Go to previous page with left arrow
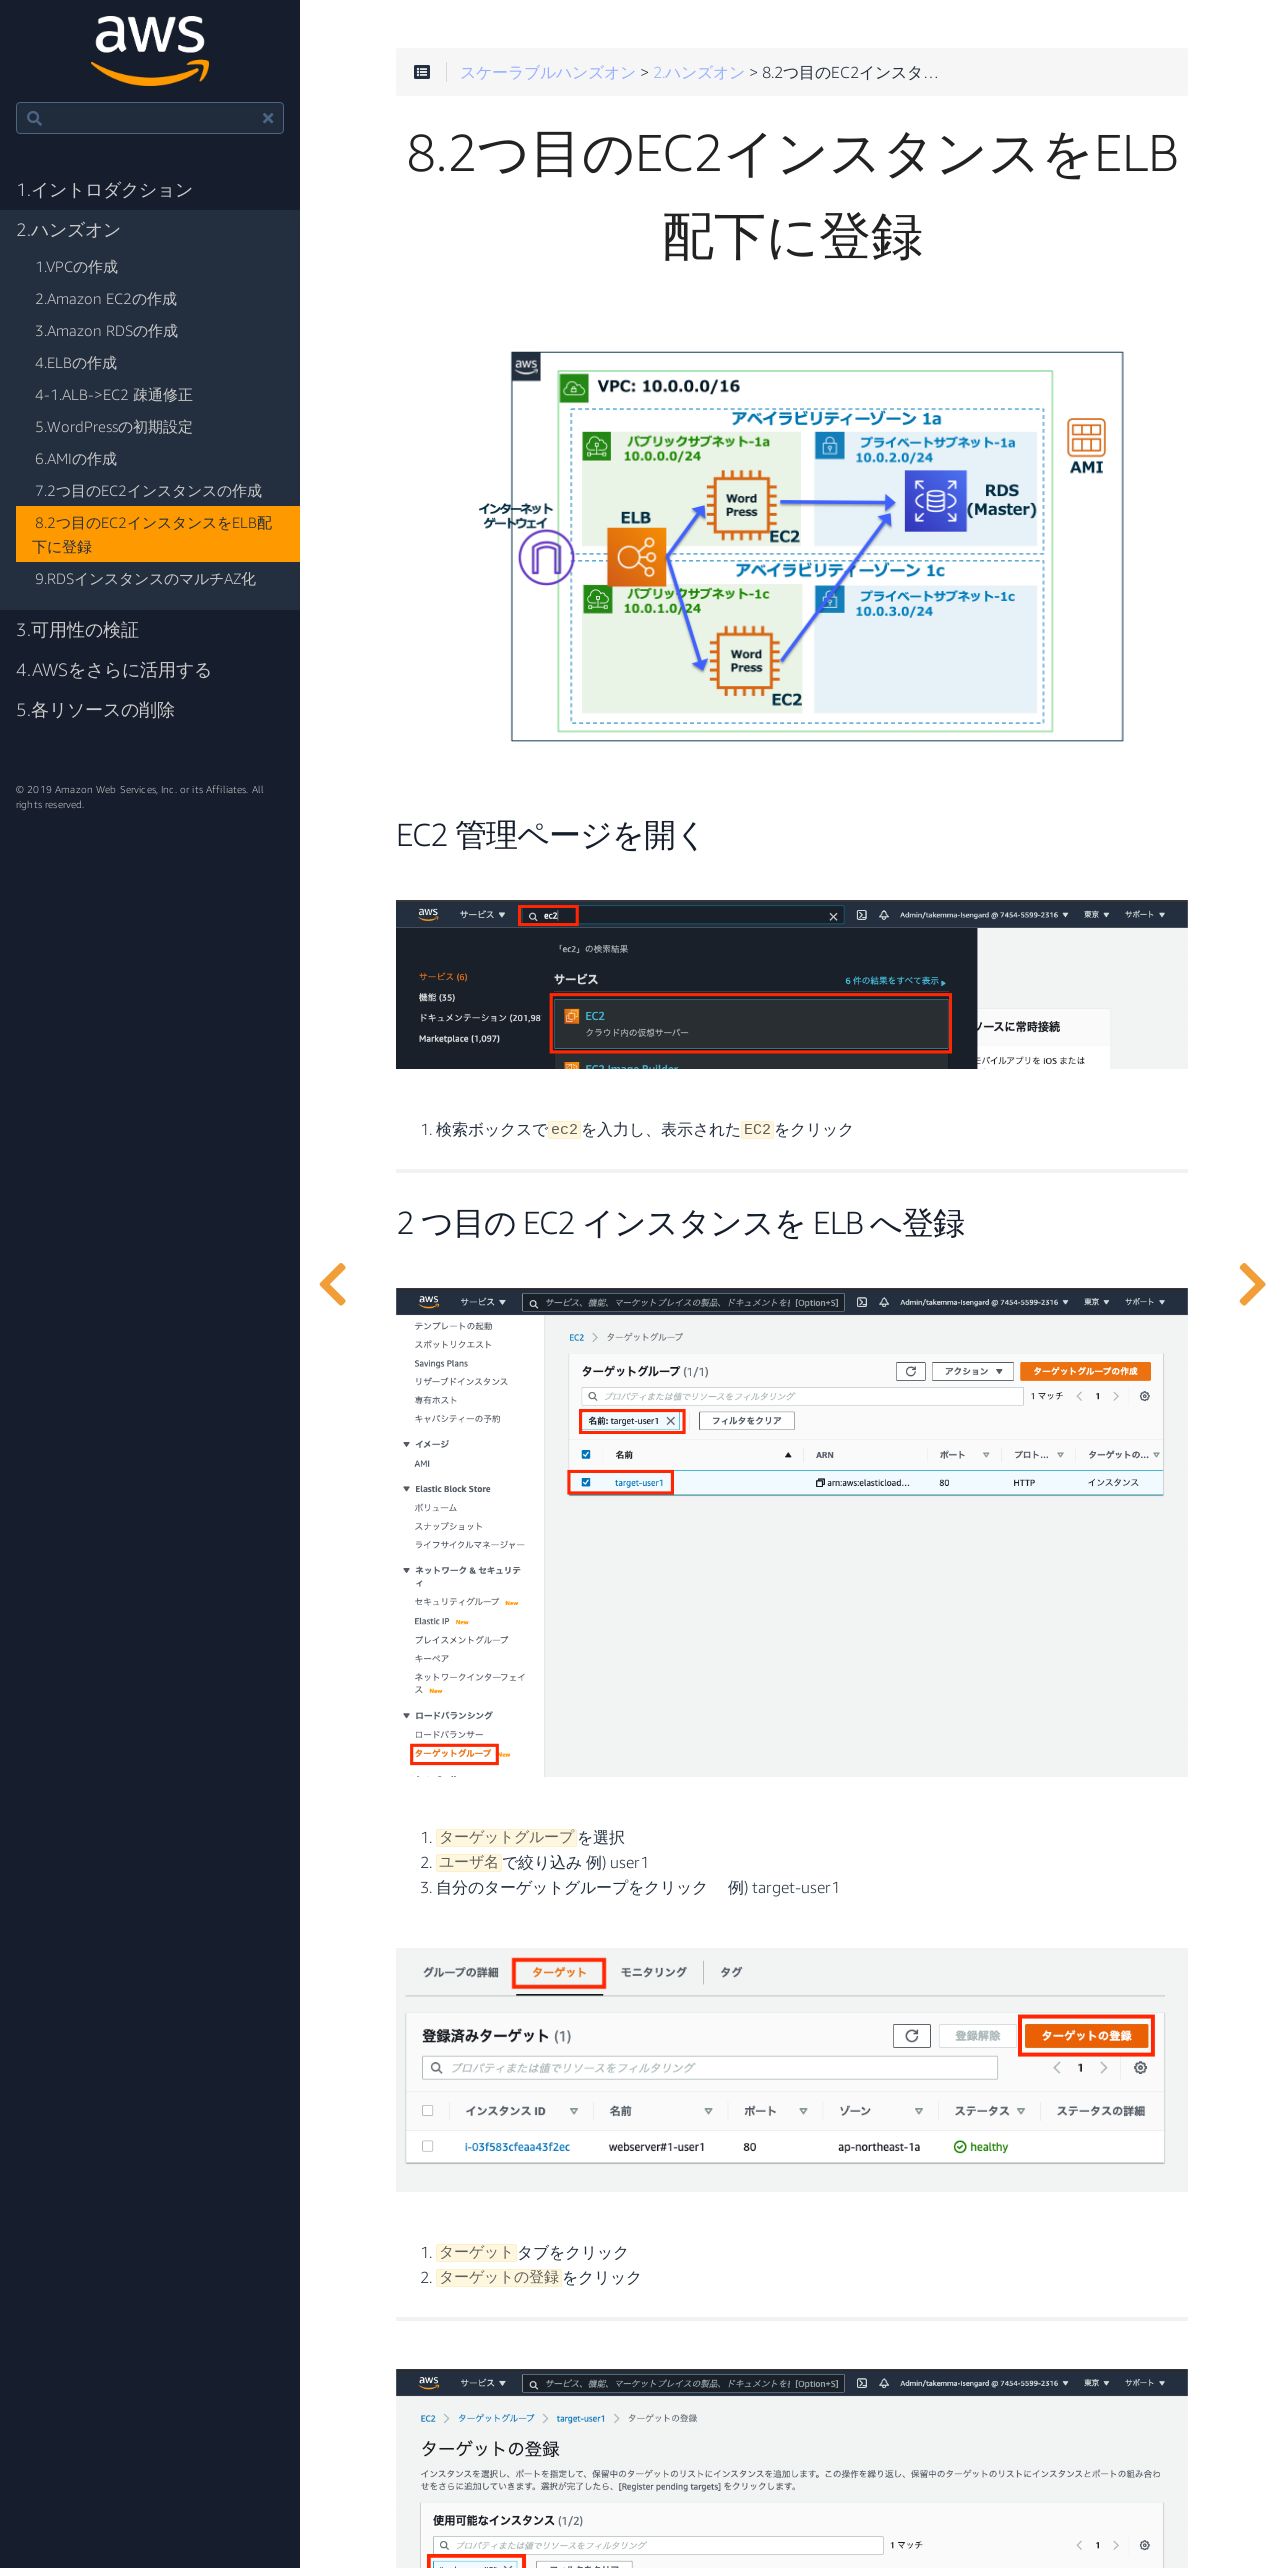Screen dimensions: 1284x2568 pos(333,1284)
